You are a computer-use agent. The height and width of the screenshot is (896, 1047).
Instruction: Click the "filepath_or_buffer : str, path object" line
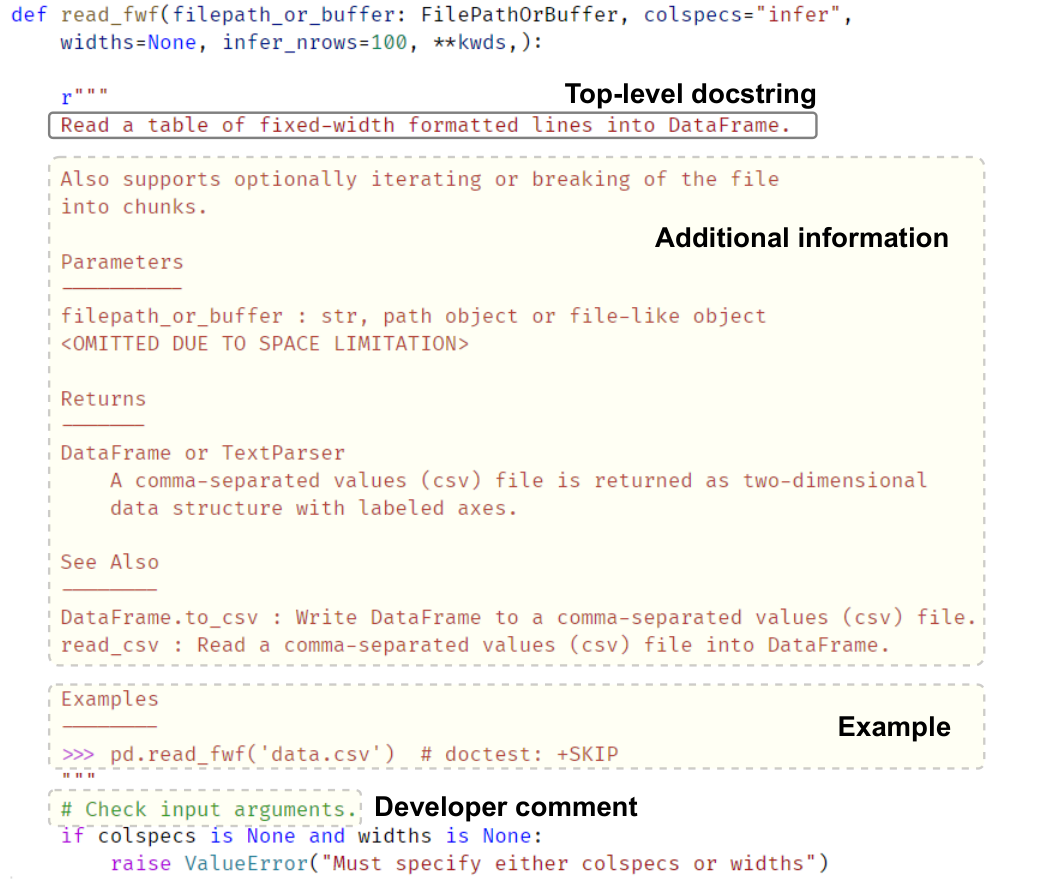pyautogui.click(x=413, y=316)
